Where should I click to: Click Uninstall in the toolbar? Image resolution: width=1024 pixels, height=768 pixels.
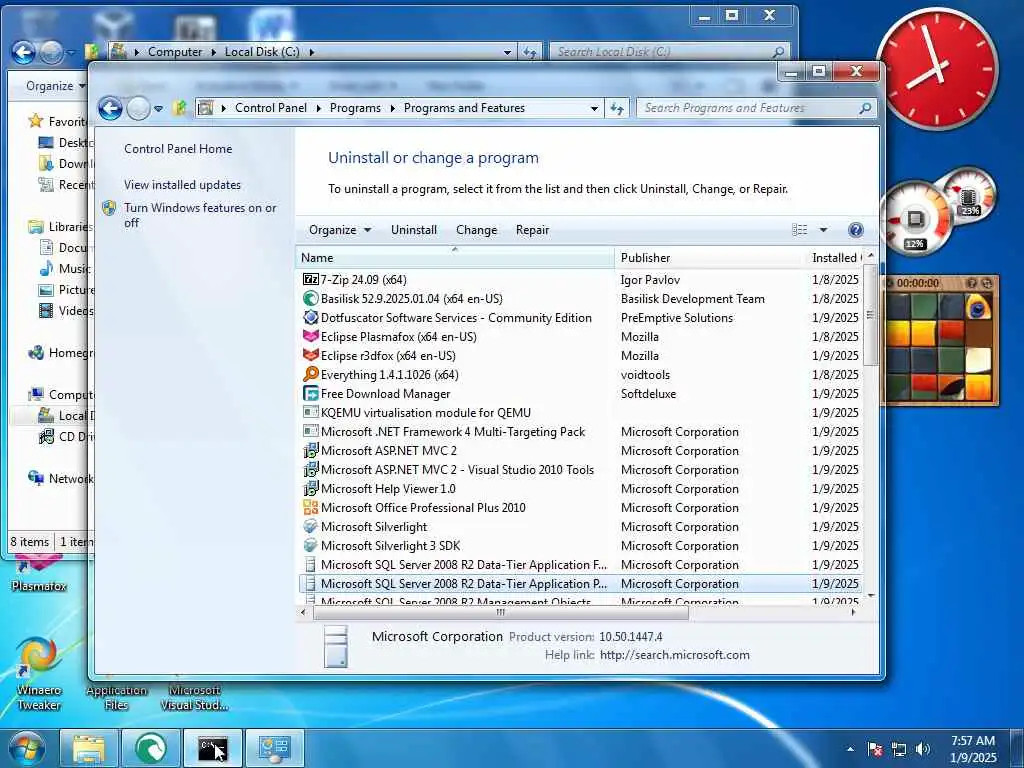(x=414, y=230)
